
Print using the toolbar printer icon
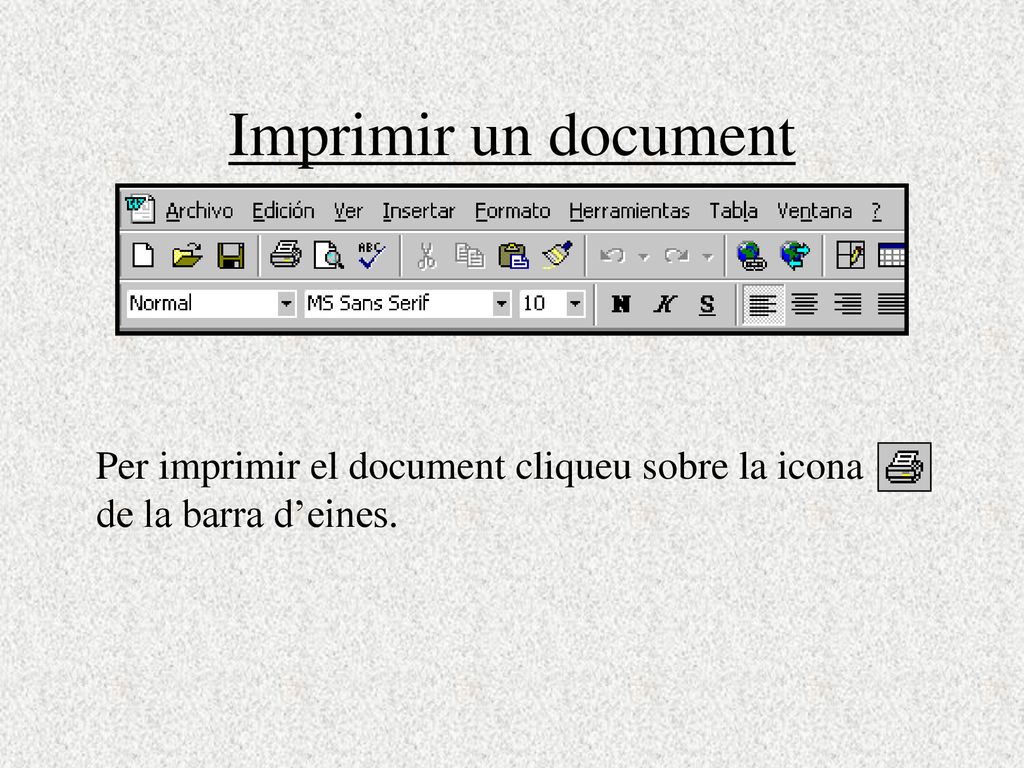tap(285, 255)
